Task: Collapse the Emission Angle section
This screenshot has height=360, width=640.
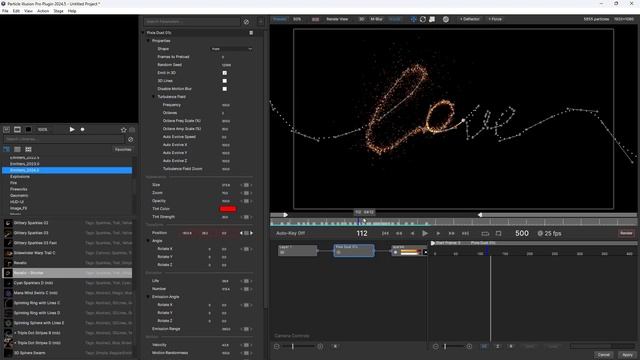Action: click(148, 297)
